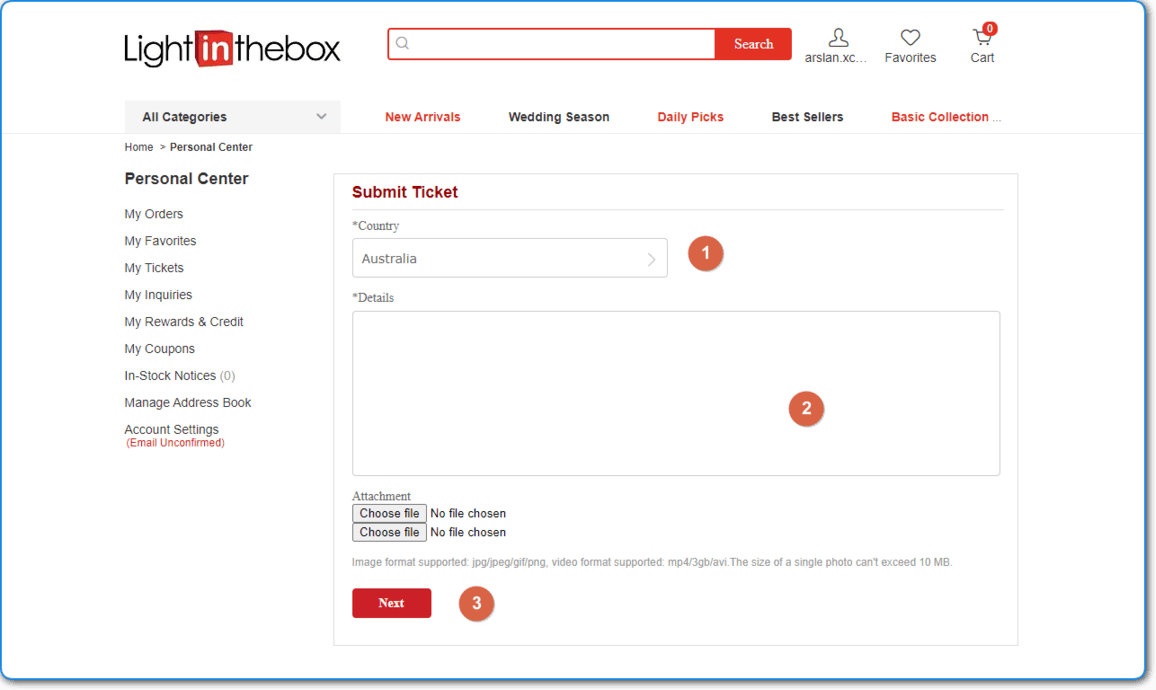This screenshot has height=690, width=1156.
Task: Click the chevron arrow inside the Country field
Action: click(x=653, y=258)
